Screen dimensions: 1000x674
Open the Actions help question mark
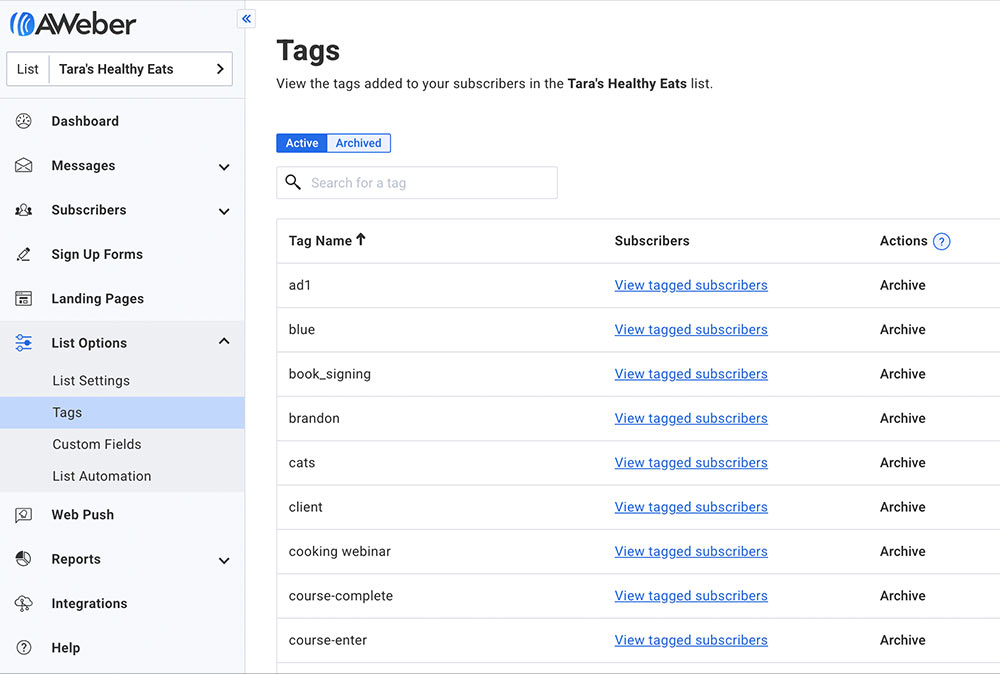click(941, 241)
